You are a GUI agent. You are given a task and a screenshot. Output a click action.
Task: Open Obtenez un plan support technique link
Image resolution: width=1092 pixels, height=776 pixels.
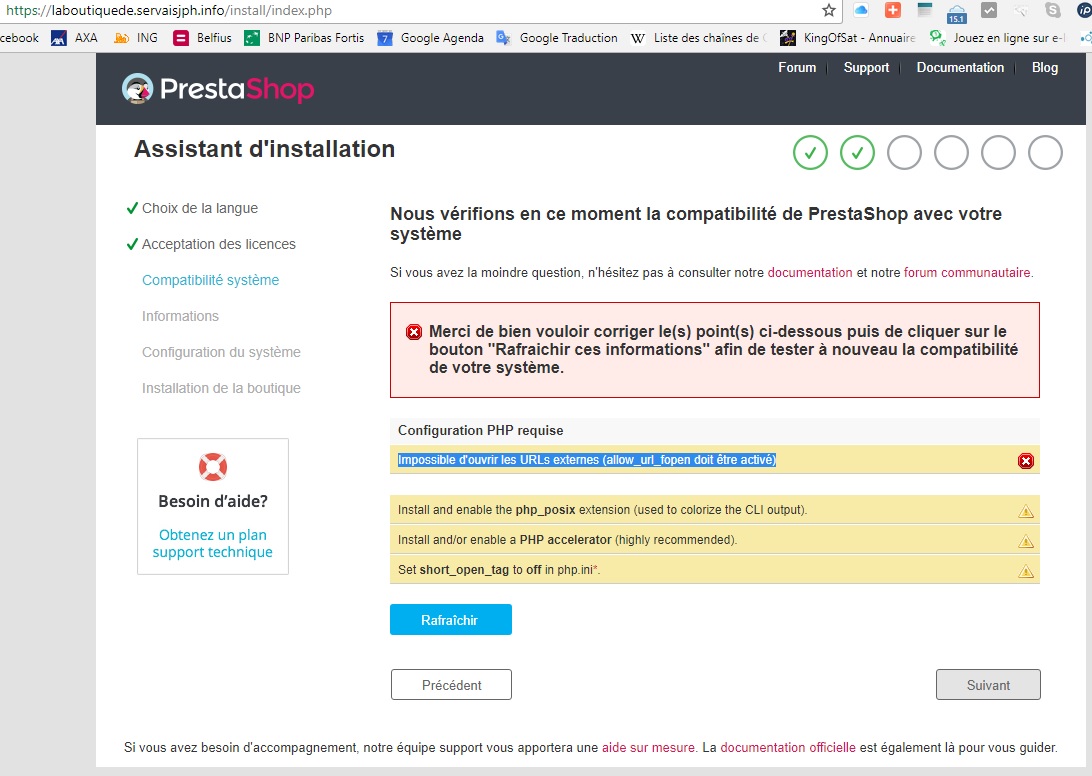[x=212, y=543]
